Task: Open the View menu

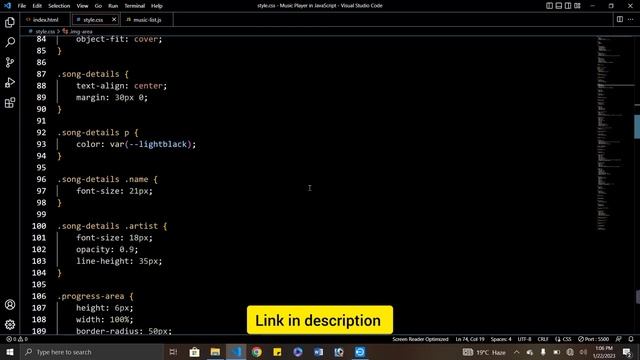Action: point(82,6)
